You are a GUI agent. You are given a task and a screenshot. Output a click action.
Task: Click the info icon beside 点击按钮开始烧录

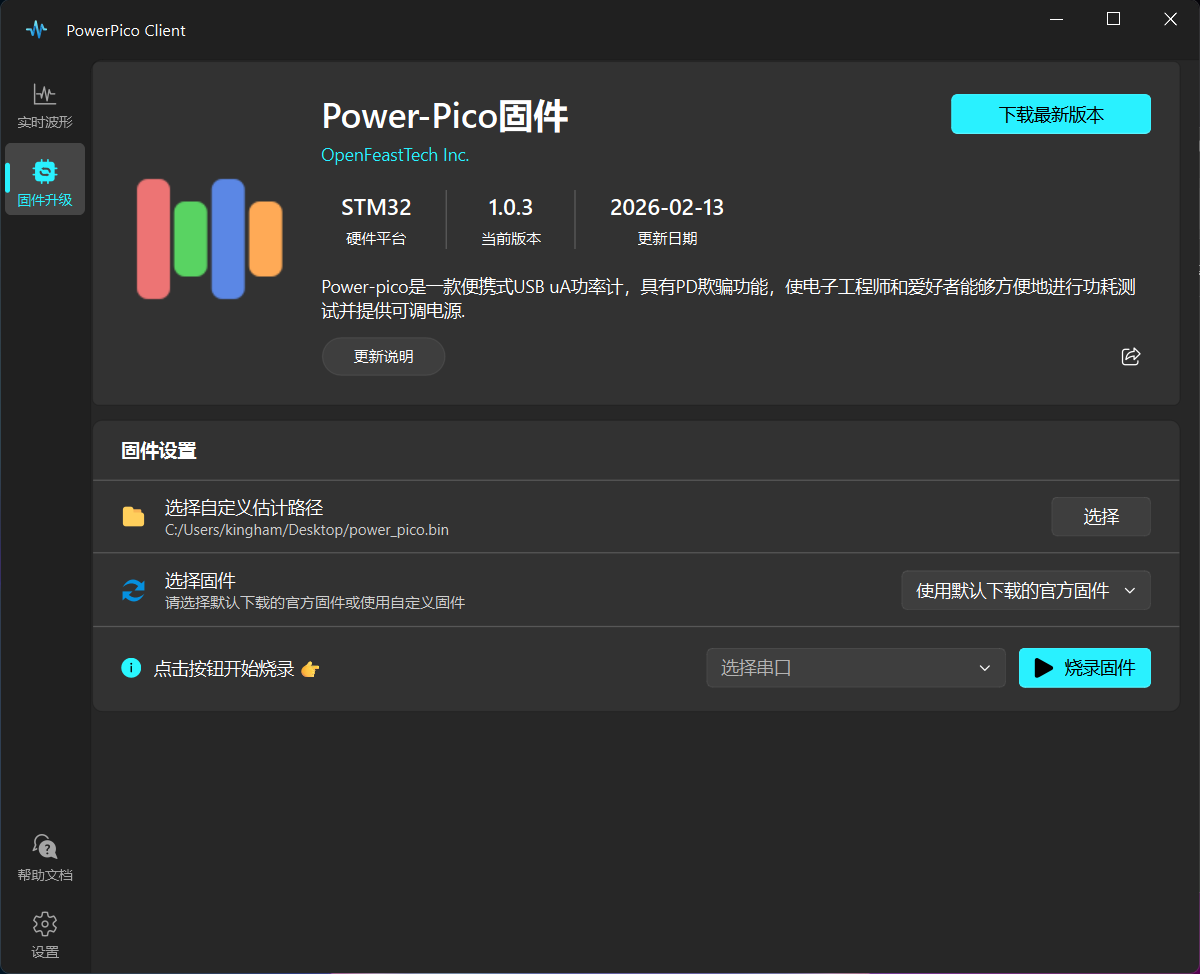pyautogui.click(x=131, y=668)
